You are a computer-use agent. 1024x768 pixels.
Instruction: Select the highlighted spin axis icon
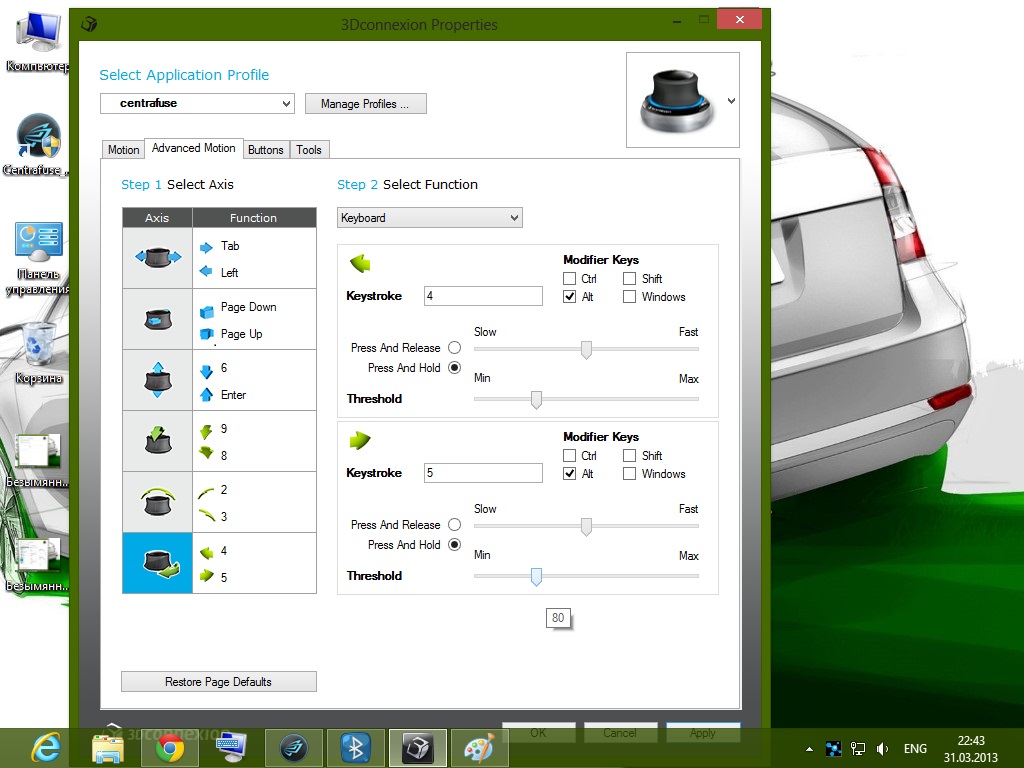[157, 563]
